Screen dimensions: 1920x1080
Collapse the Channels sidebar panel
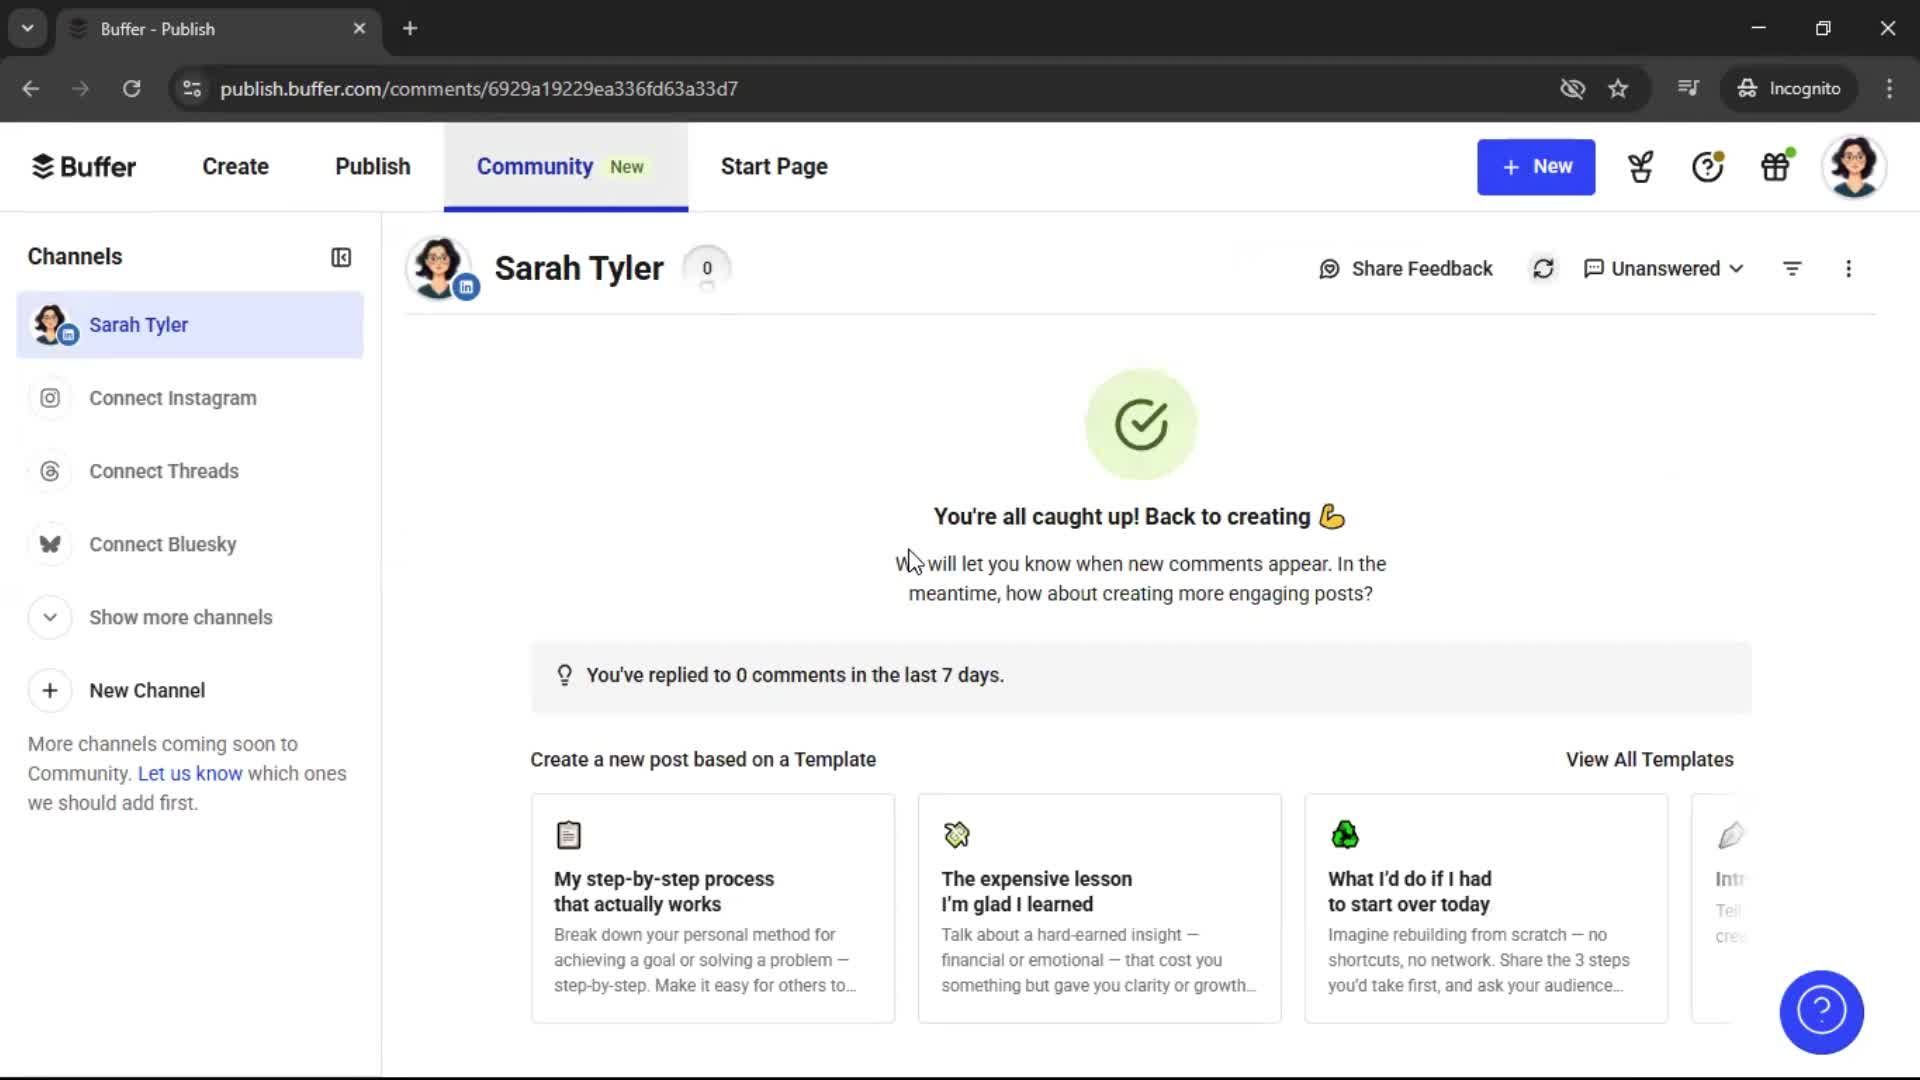coord(340,257)
